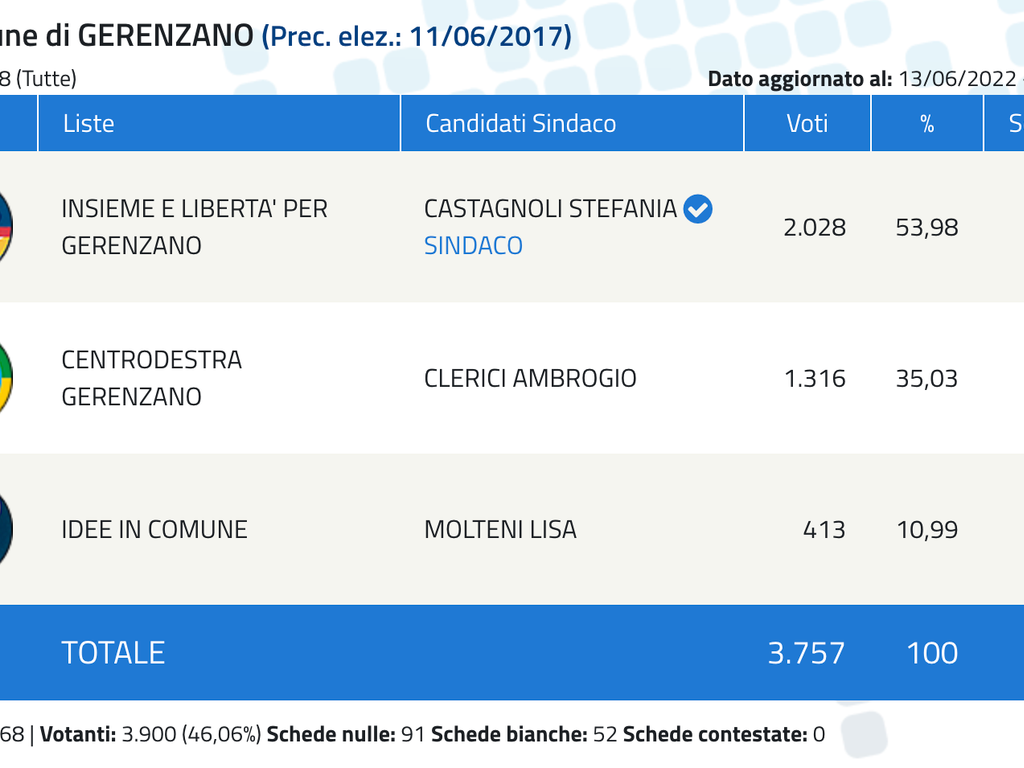The width and height of the screenshot is (1024, 768).
Task: Open the previous election date 11/06/2017 link
Action: click(x=416, y=36)
